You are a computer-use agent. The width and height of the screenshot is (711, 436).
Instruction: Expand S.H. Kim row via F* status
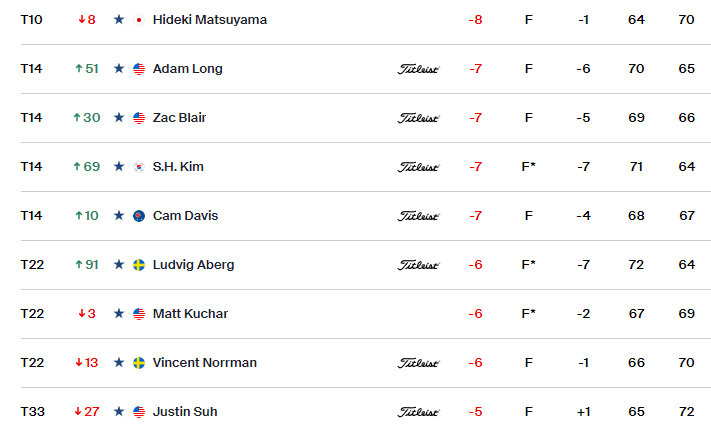coord(528,167)
